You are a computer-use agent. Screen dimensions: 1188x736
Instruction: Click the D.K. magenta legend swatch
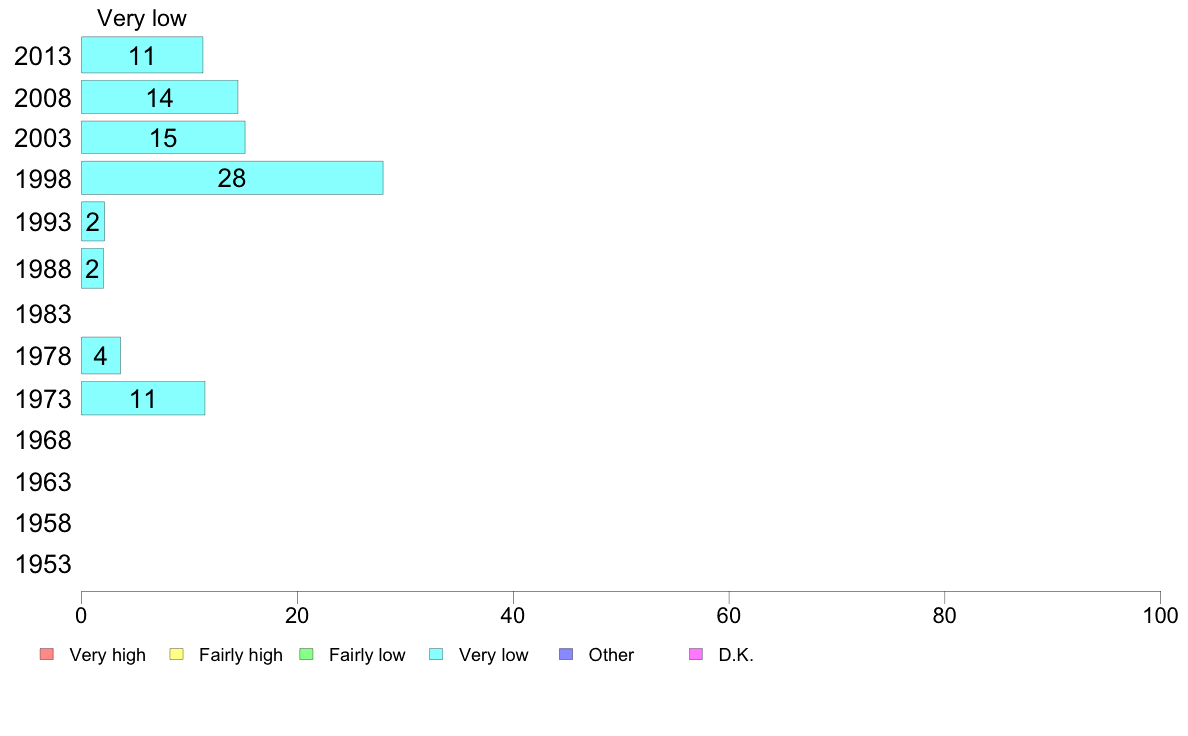696,654
